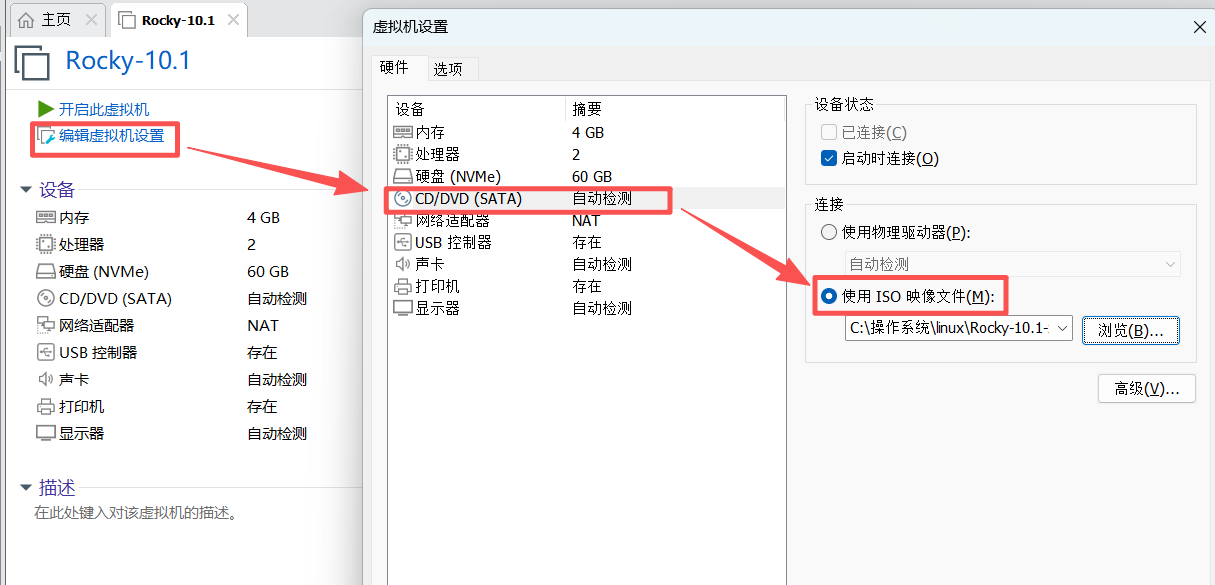The height and width of the screenshot is (585, 1215).
Task: Open the 自动检测 physical drive dropdown
Action: 1012,264
